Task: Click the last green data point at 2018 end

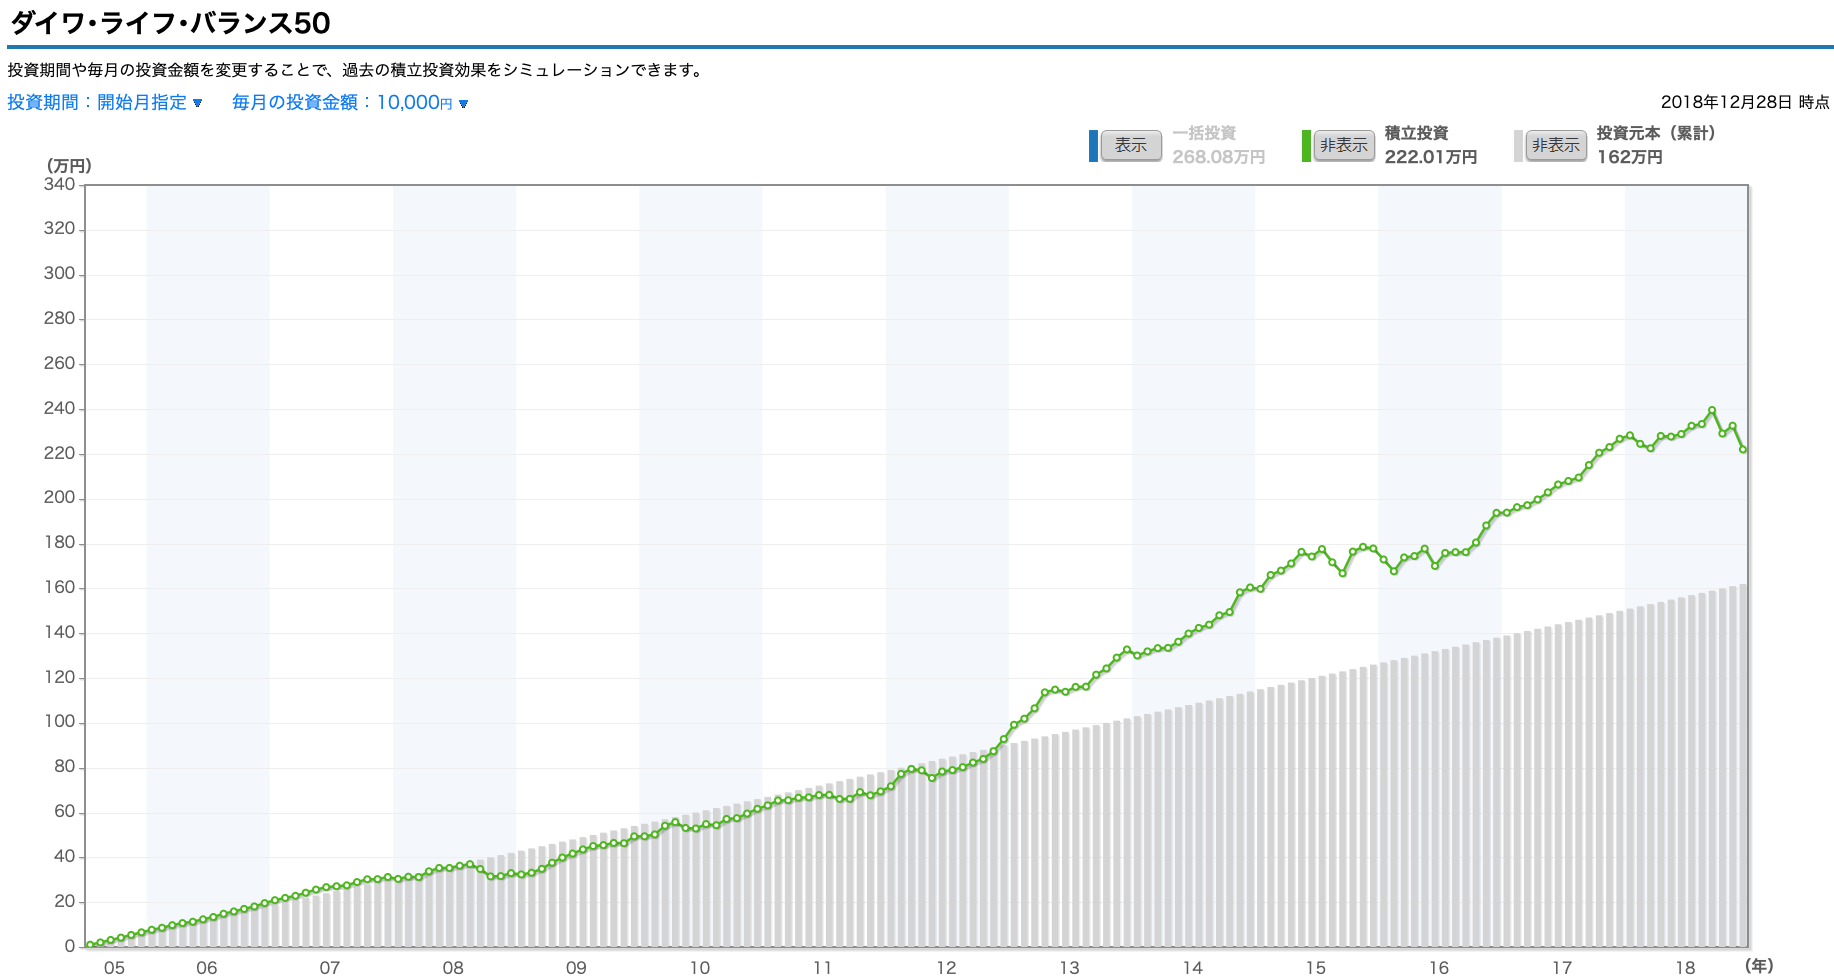Action: (1743, 450)
